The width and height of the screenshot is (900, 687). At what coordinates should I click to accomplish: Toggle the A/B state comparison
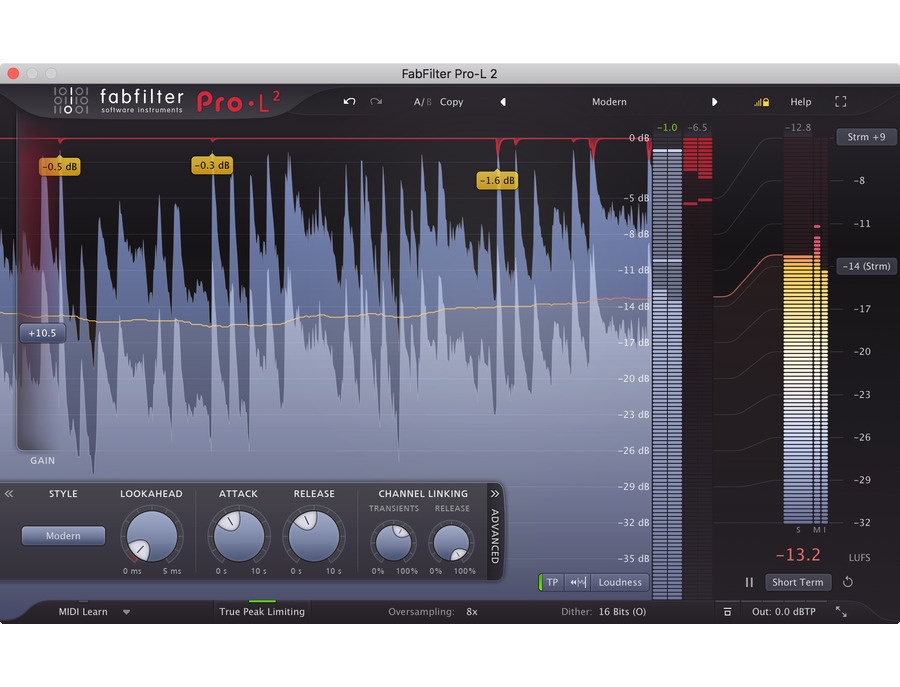tap(422, 102)
